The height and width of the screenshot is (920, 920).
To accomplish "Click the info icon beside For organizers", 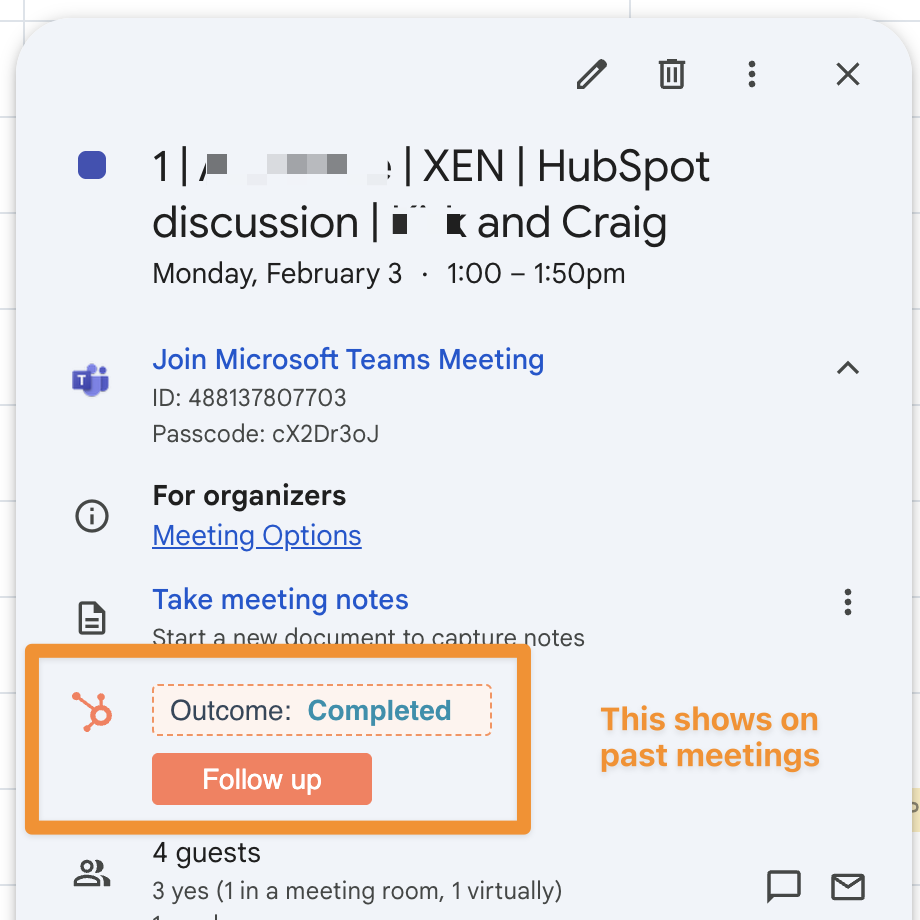I will tap(92, 516).
